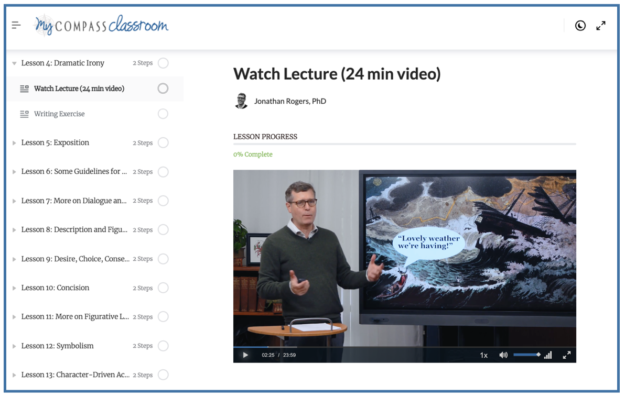Toggle dark mode moon icon
The image size is (625, 397).
pyautogui.click(x=580, y=26)
